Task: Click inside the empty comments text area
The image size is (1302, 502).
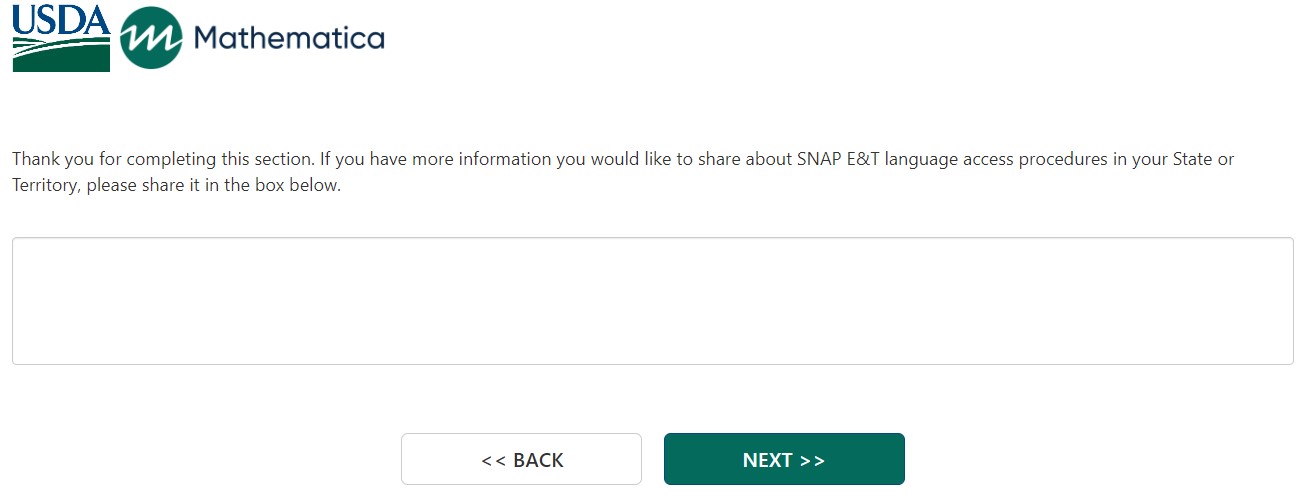Action: coord(652,301)
